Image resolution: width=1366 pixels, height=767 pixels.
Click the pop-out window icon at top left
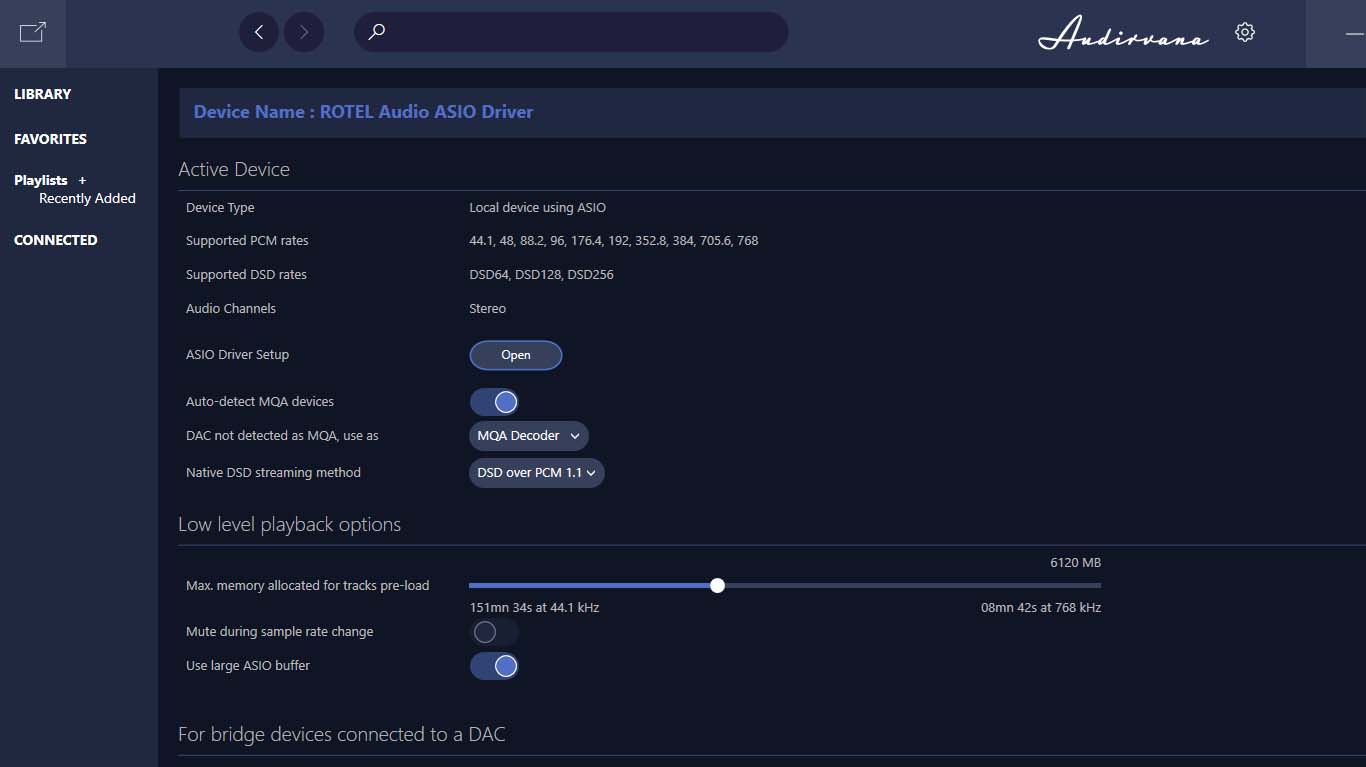point(32,32)
